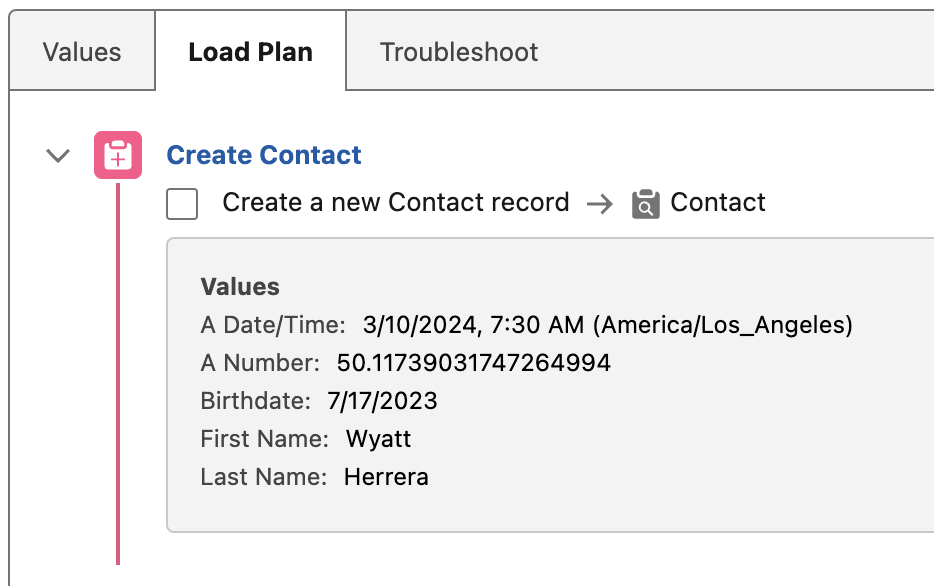Click the Values heading in the details box
The height and width of the screenshot is (586, 934).
tap(240, 287)
